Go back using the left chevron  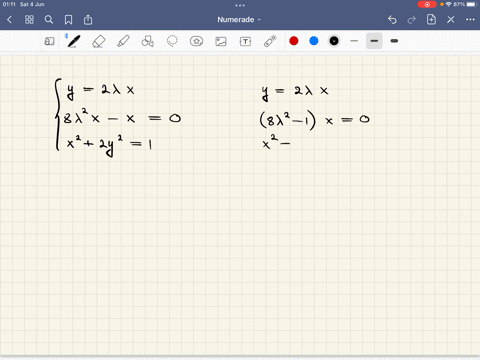pyautogui.click(x=9, y=20)
